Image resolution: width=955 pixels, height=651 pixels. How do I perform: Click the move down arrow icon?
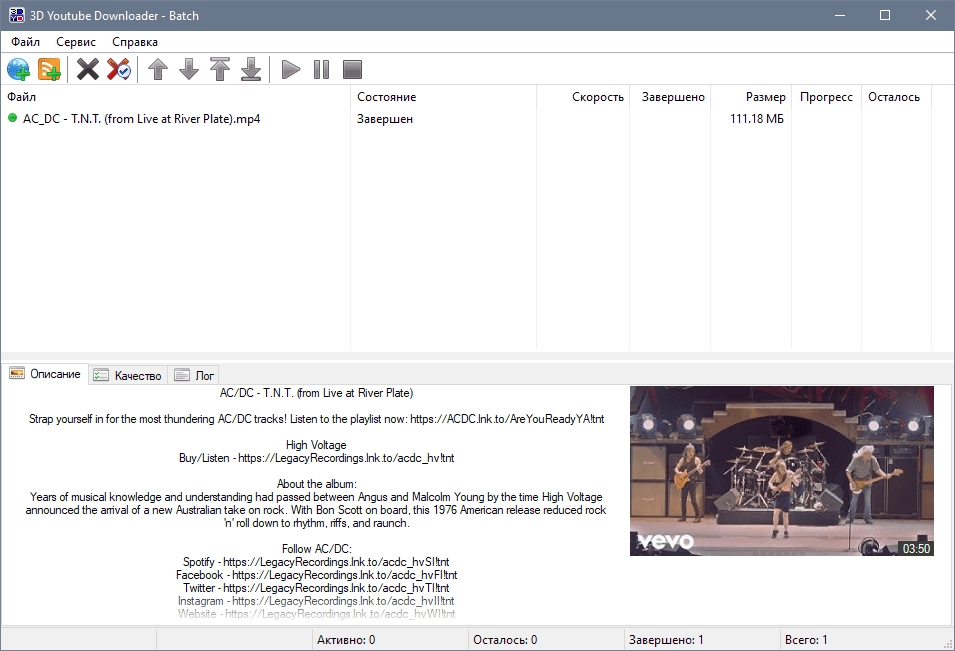189,69
